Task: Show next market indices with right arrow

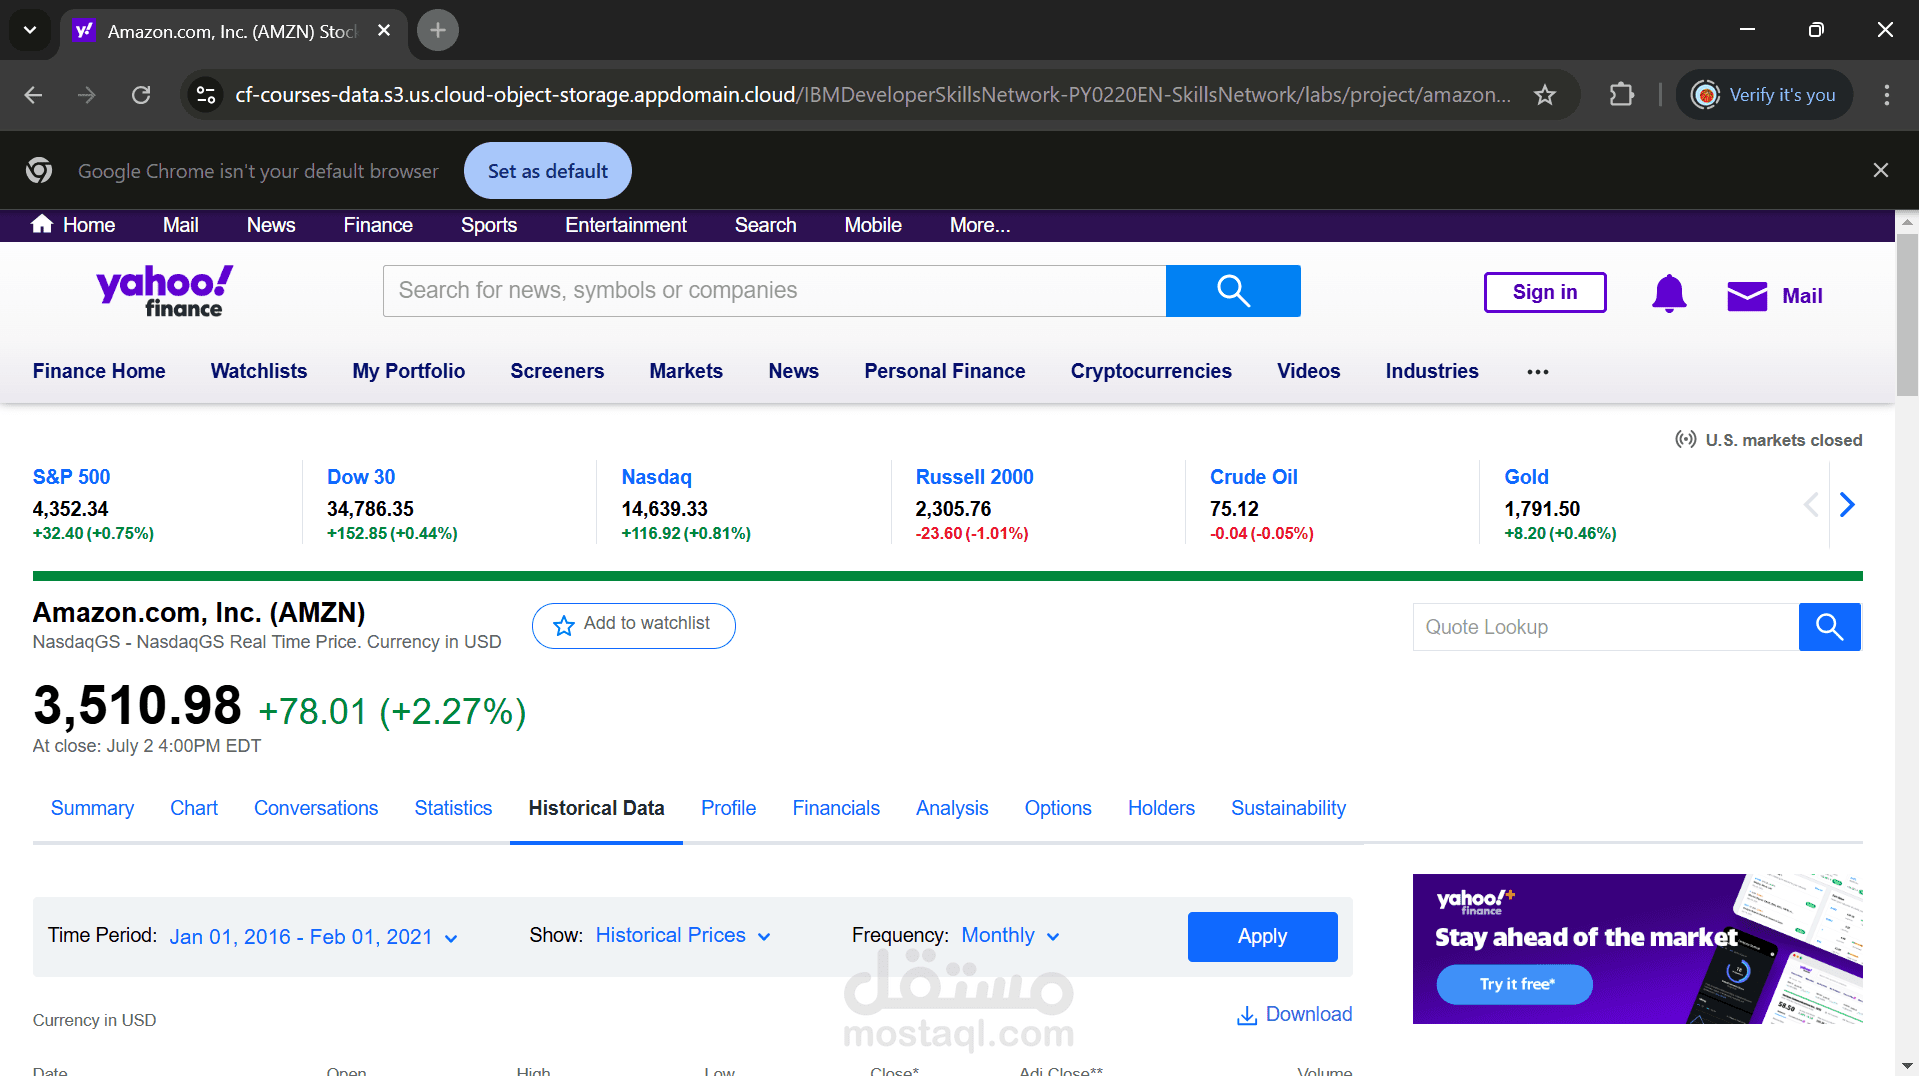Action: pyautogui.click(x=1847, y=505)
